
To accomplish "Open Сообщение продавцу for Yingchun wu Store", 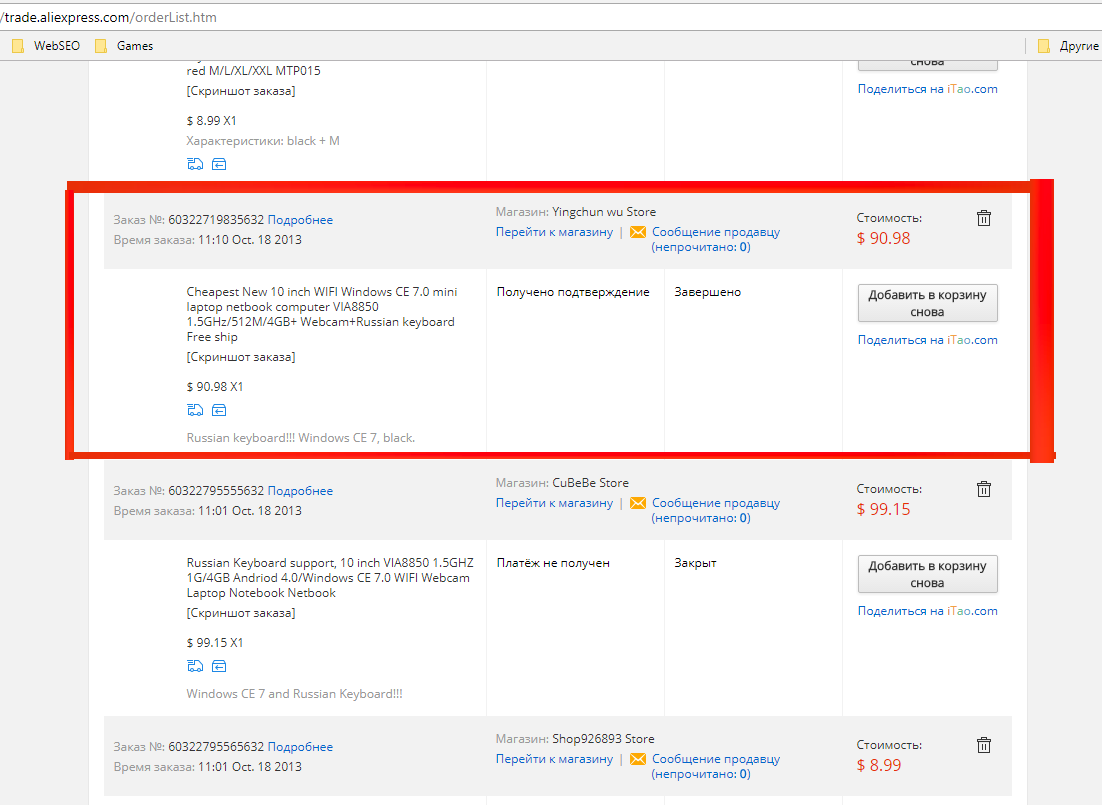I will click(715, 239).
